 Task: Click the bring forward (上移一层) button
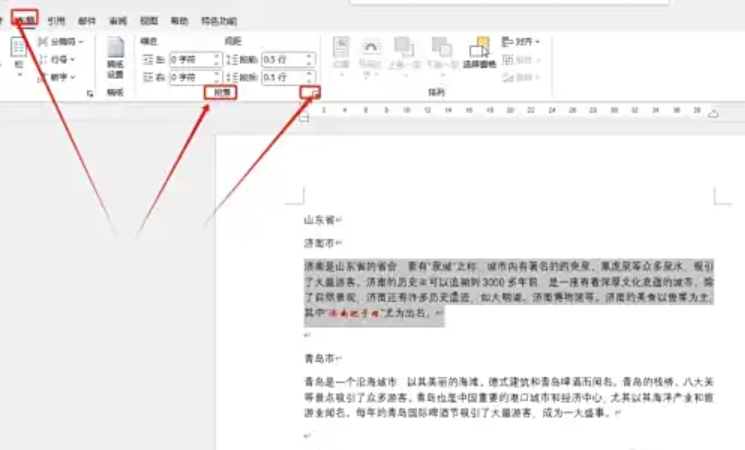coord(404,56)
